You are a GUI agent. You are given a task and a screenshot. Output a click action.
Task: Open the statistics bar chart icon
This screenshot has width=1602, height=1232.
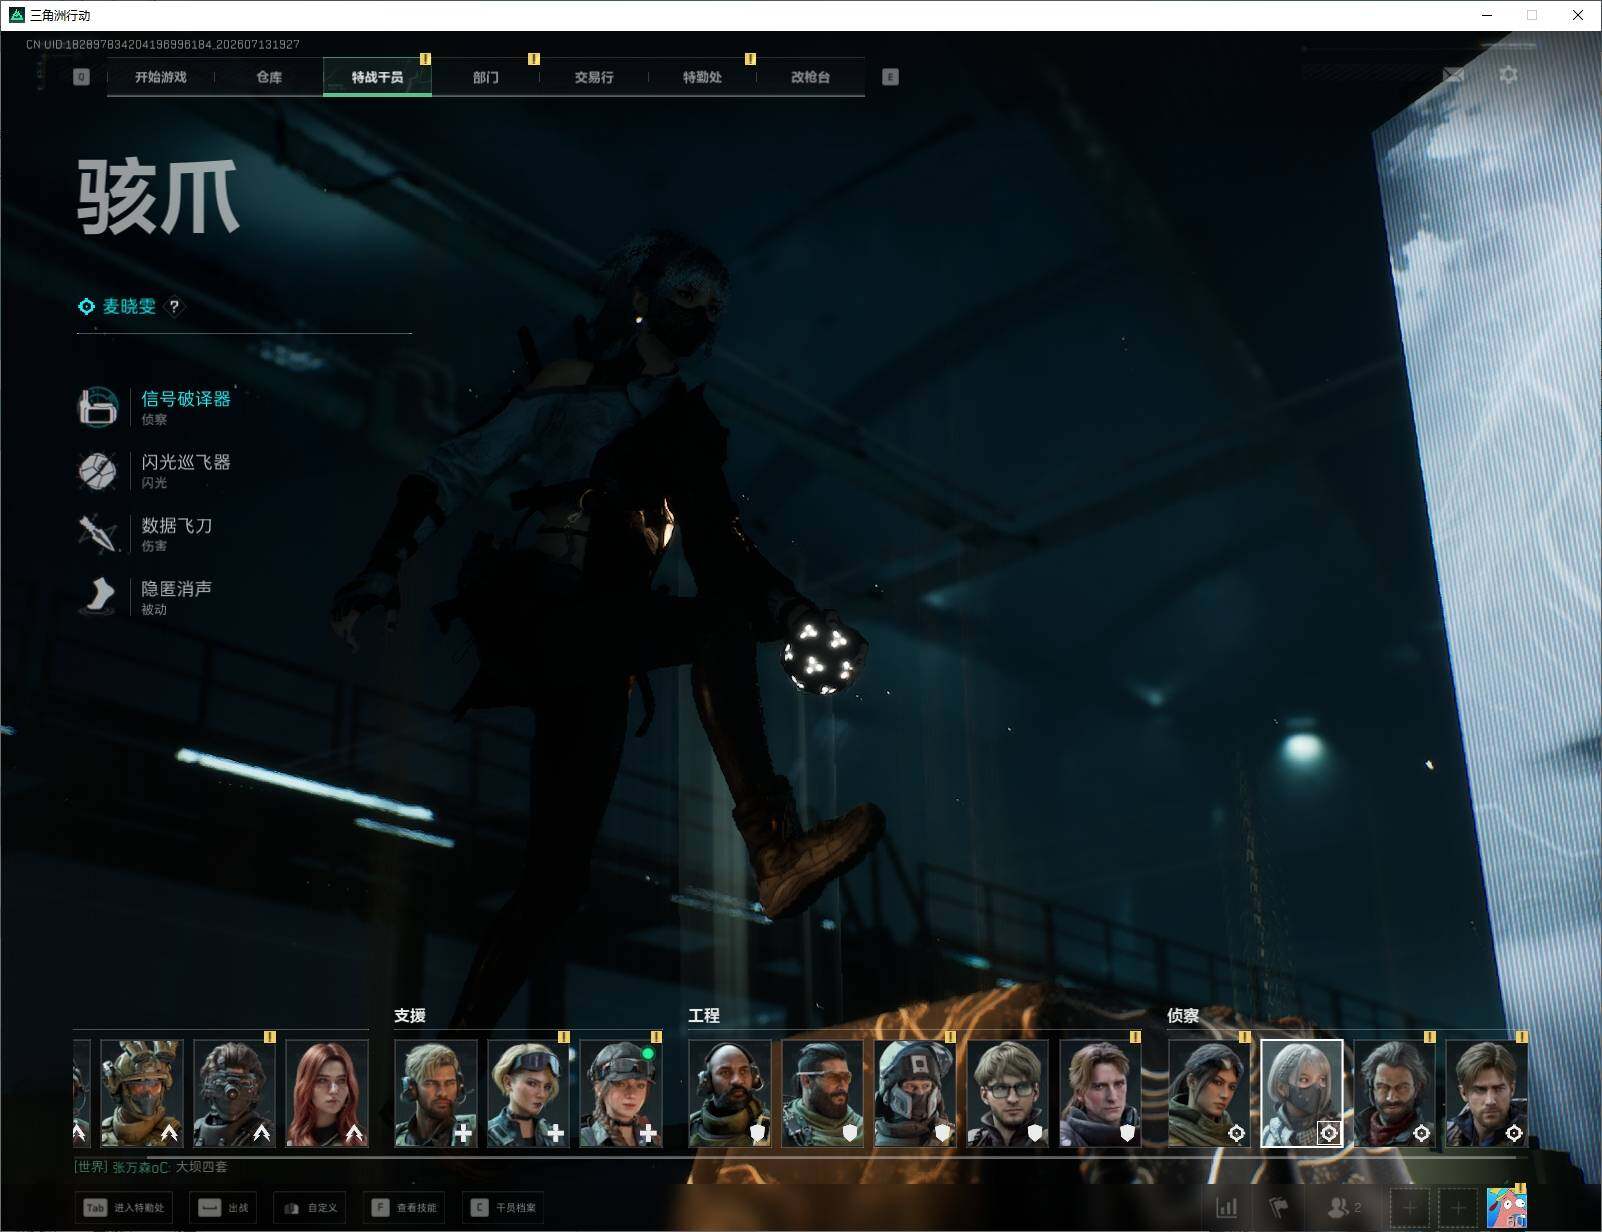(x=1227, y=1208)
